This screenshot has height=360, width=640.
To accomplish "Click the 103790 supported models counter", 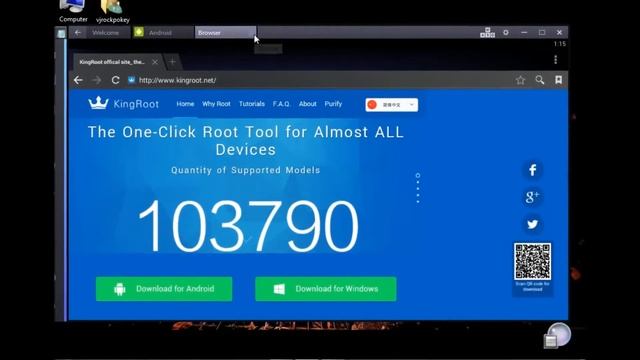I will pyautogui.click(x=248, y=226).
